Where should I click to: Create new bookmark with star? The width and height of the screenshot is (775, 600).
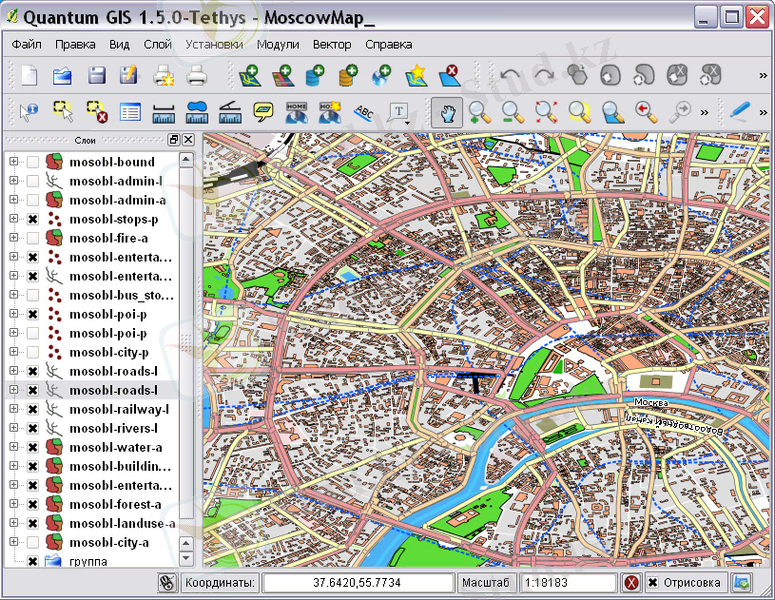[x=330, y=113]
